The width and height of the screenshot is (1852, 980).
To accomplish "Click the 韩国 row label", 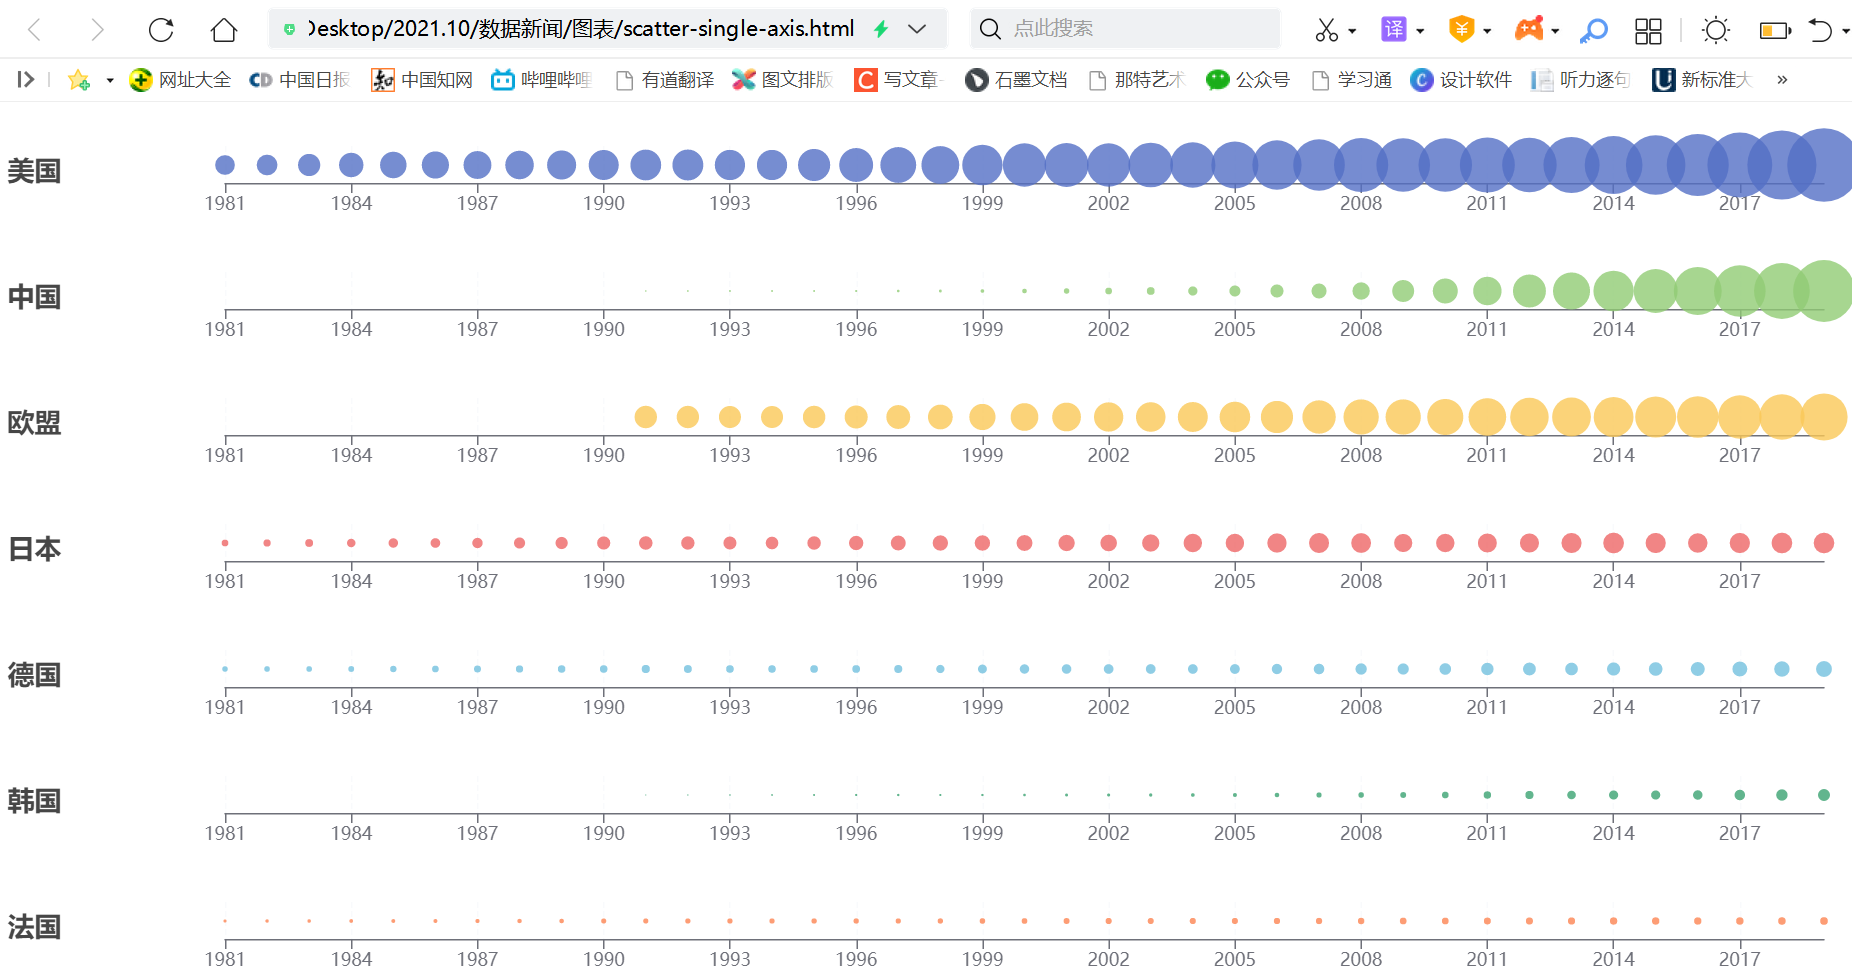I will tap(34, 801).
